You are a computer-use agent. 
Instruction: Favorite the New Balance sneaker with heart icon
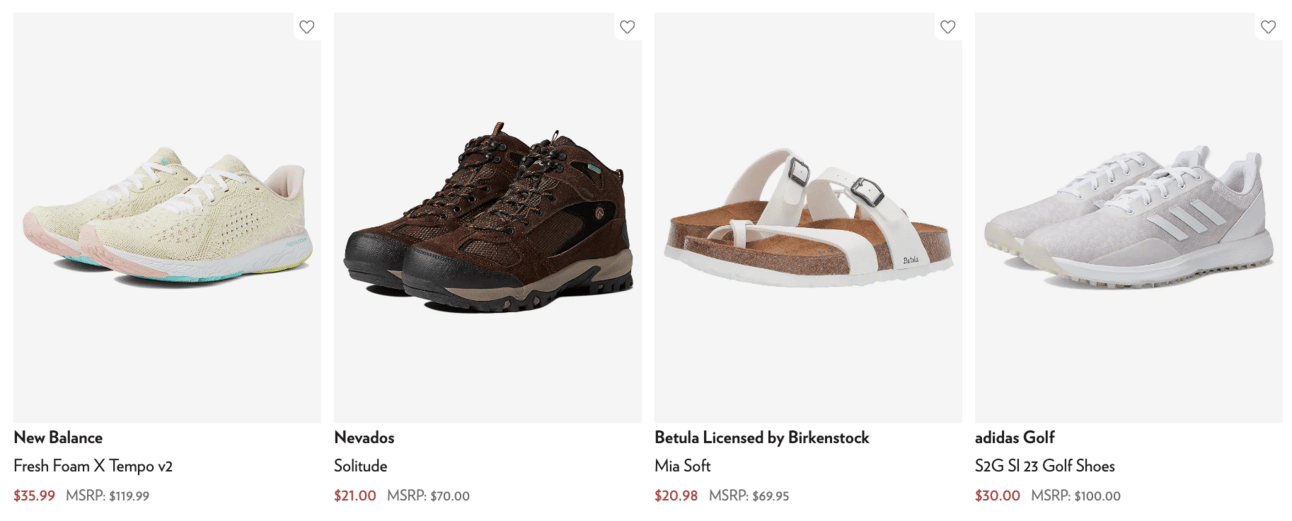307,27
